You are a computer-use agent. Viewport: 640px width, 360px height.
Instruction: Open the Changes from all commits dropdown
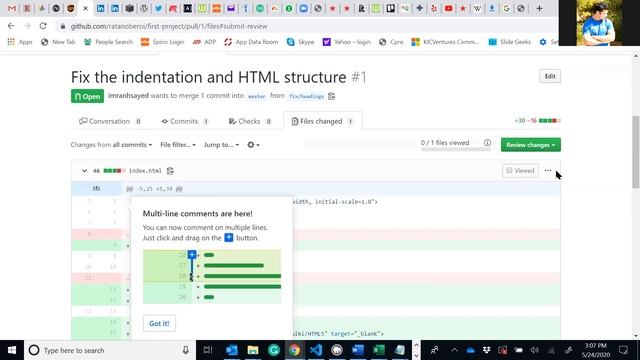111,145
